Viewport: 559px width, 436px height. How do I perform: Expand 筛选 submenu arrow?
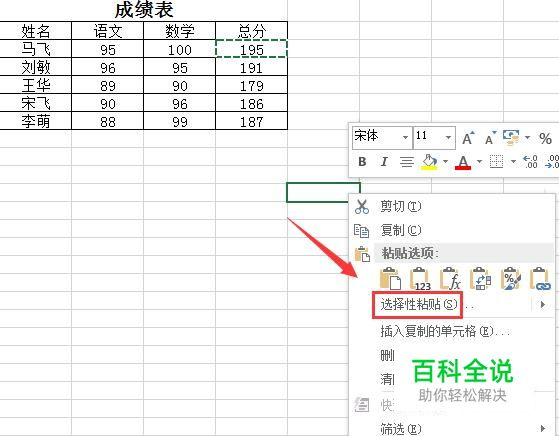tap(543, 428)
